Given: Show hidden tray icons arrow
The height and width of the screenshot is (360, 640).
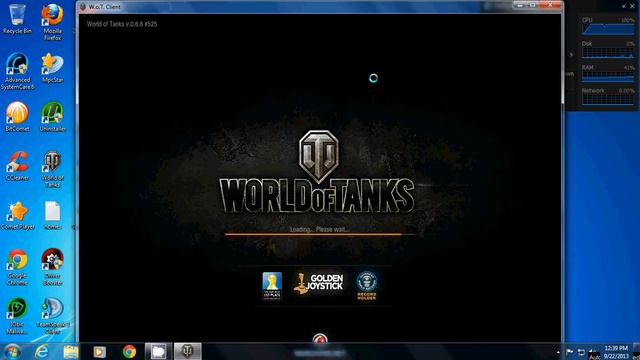Looking at the screenshot, I should (x=558, y=352).
